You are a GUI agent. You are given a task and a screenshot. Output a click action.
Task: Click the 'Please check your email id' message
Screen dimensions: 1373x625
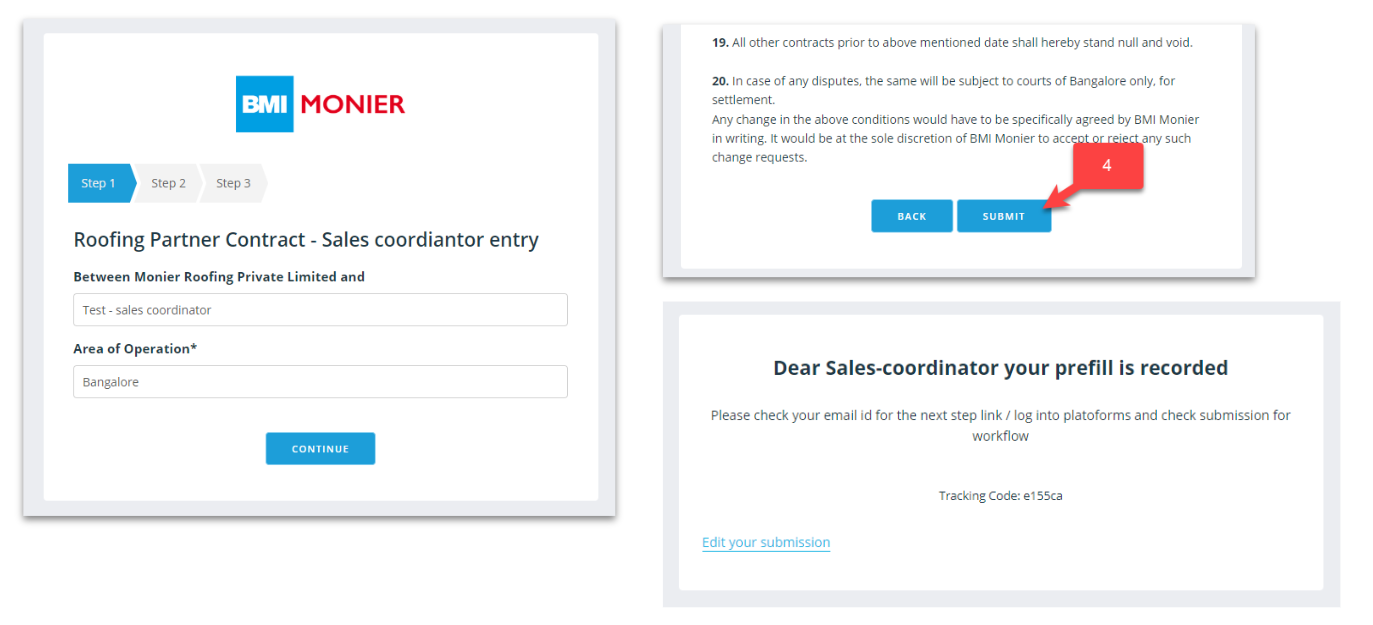point(1000,425)
